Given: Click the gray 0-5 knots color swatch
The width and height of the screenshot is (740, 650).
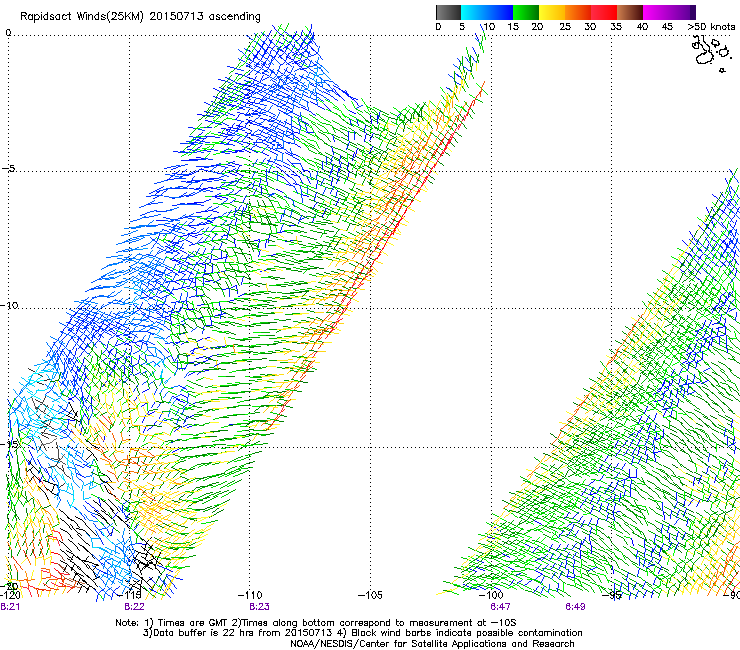Looking at the screenshot, I should click(448, 12).
